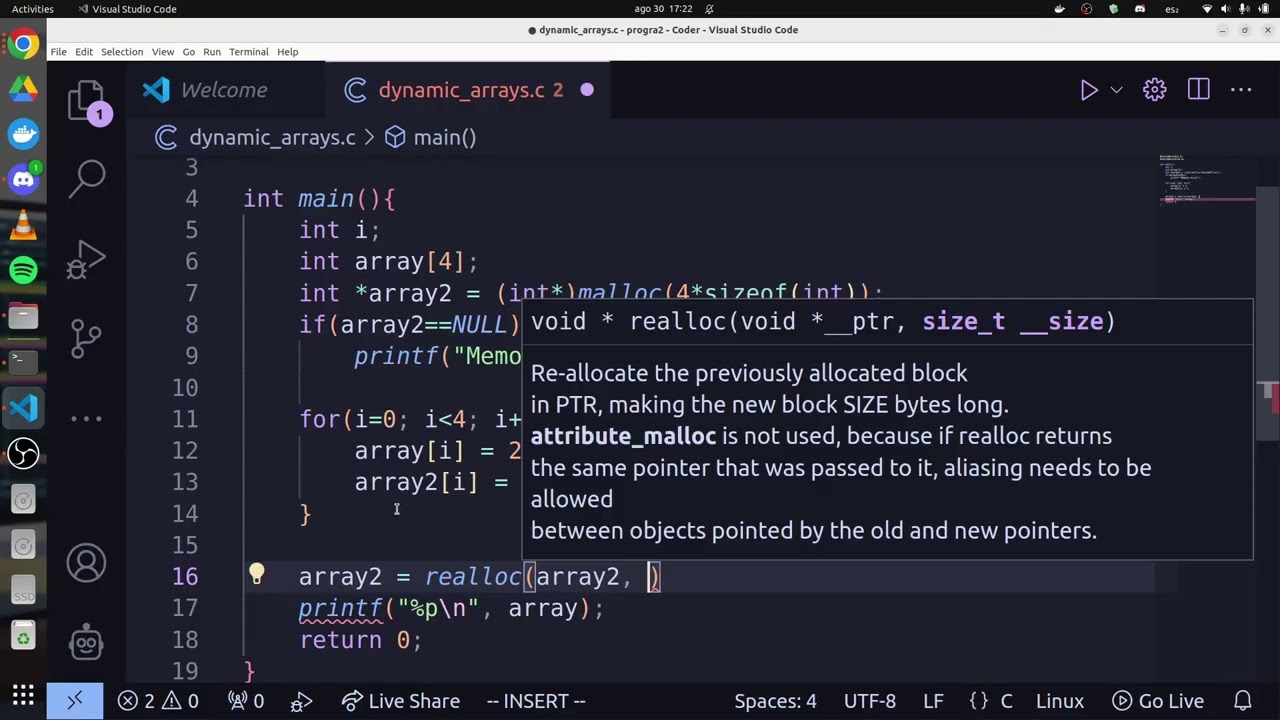The height and width of the screenshot is (720, 1280).
Task: Open Accounts icon in activity bar
Action: tap(87, 563)
